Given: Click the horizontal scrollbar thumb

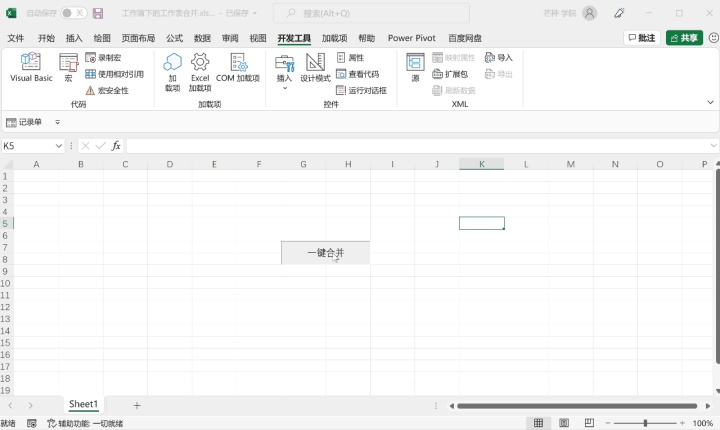Looking at the screenshot, I should tap(577, 406).
